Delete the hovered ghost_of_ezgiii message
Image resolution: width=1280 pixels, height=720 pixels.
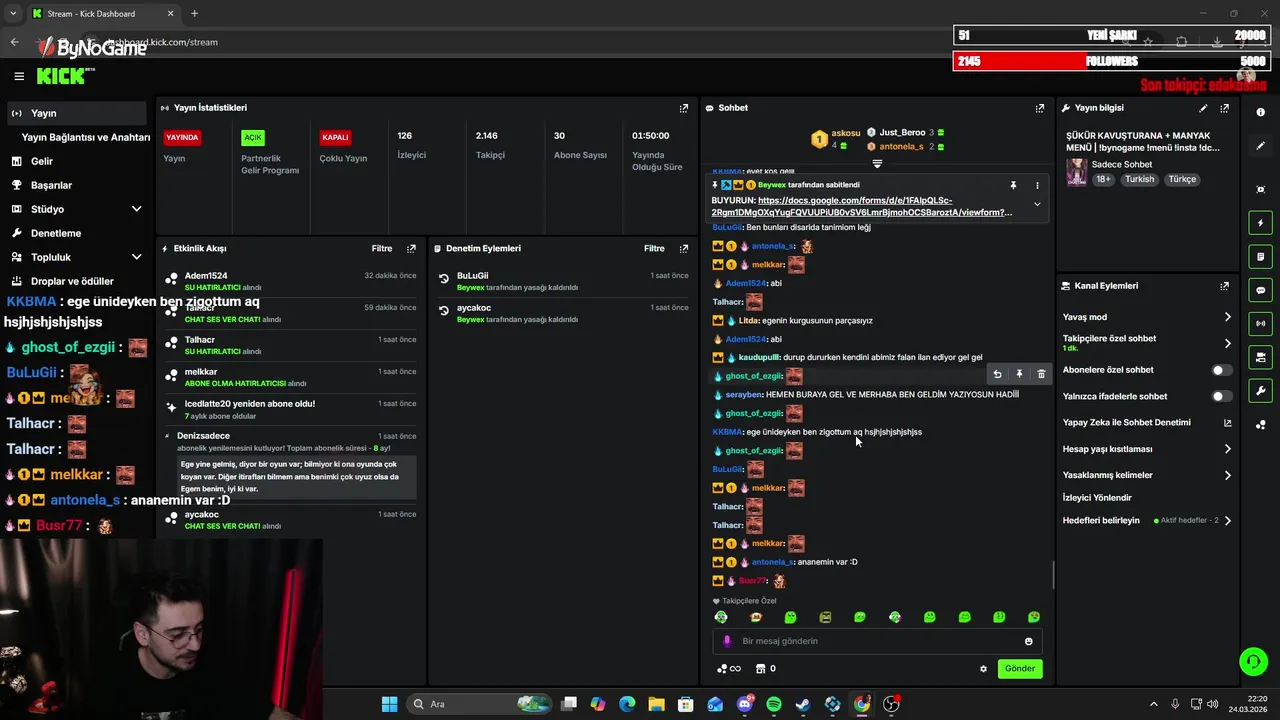click(x=1041, y=374)
